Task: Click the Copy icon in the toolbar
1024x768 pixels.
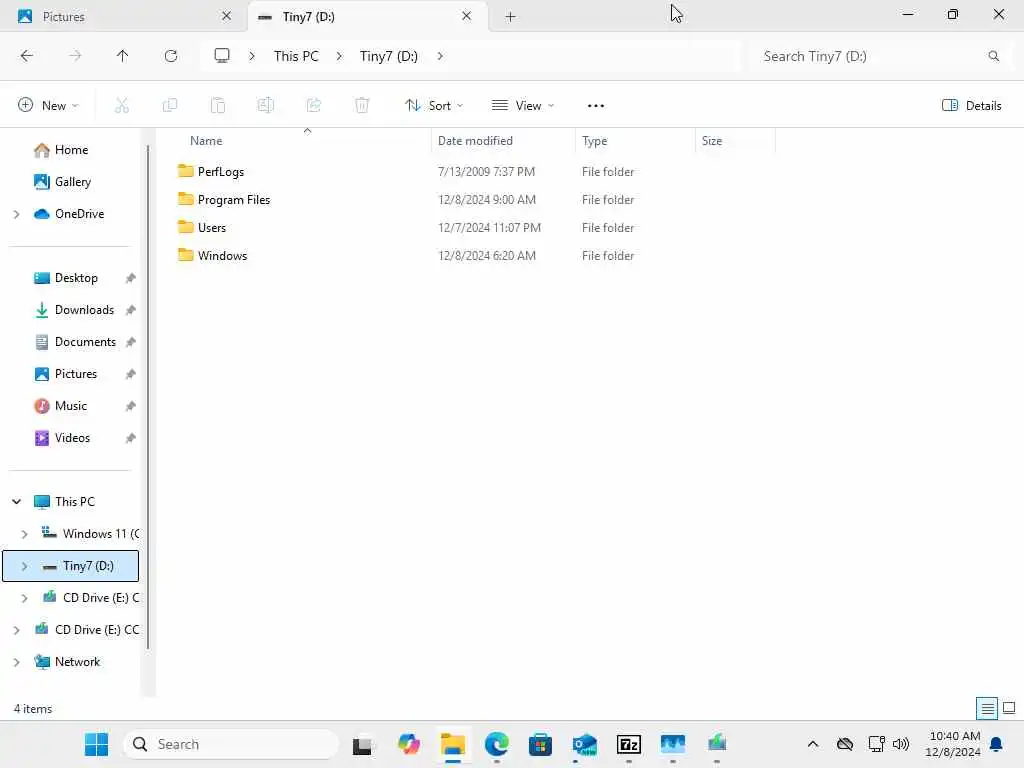Action: pos(170,105)
